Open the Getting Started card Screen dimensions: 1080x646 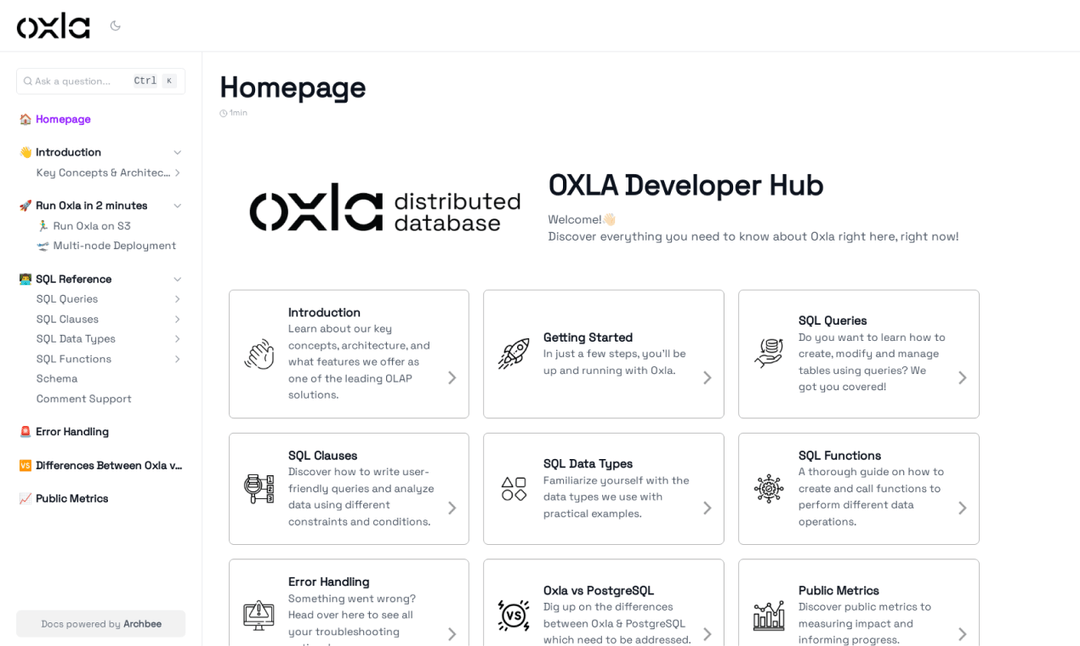tap(604, 354)
